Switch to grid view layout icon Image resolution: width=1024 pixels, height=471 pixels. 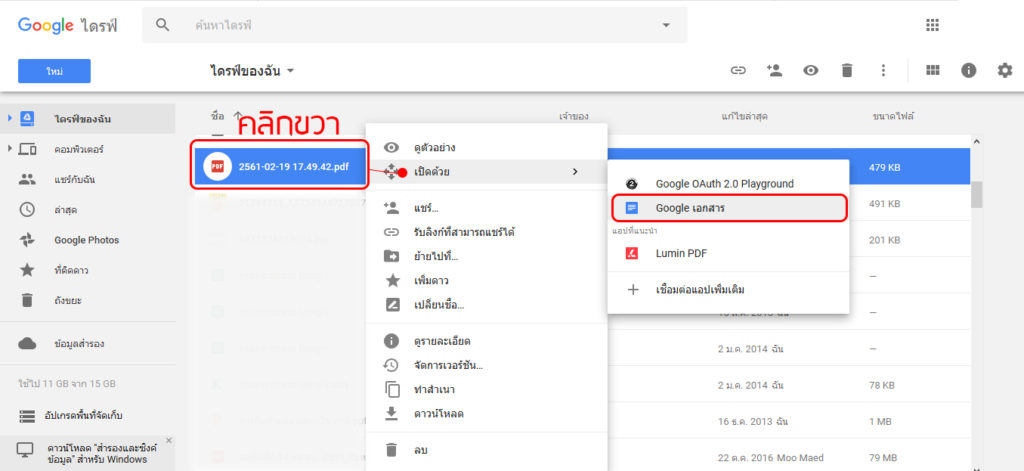pyautogui.click(x=933, y=71)
